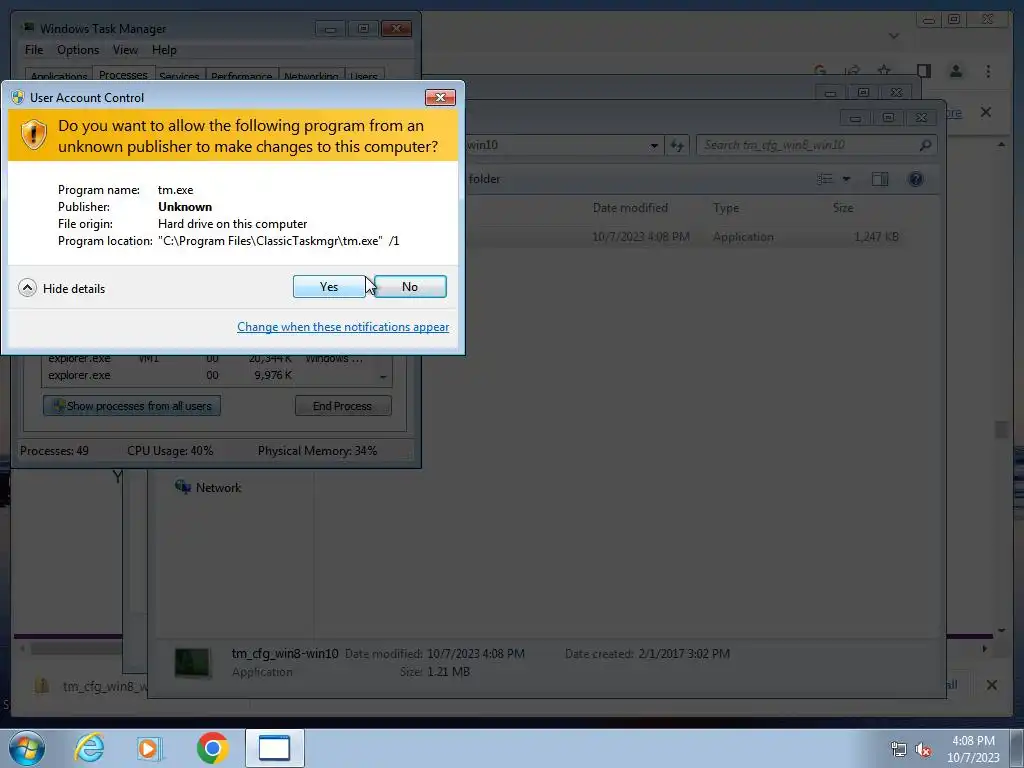The height and width of the screenshot is (768, 1024).
Task: Click the UAC warning shield icon
Action: (33, 135)
